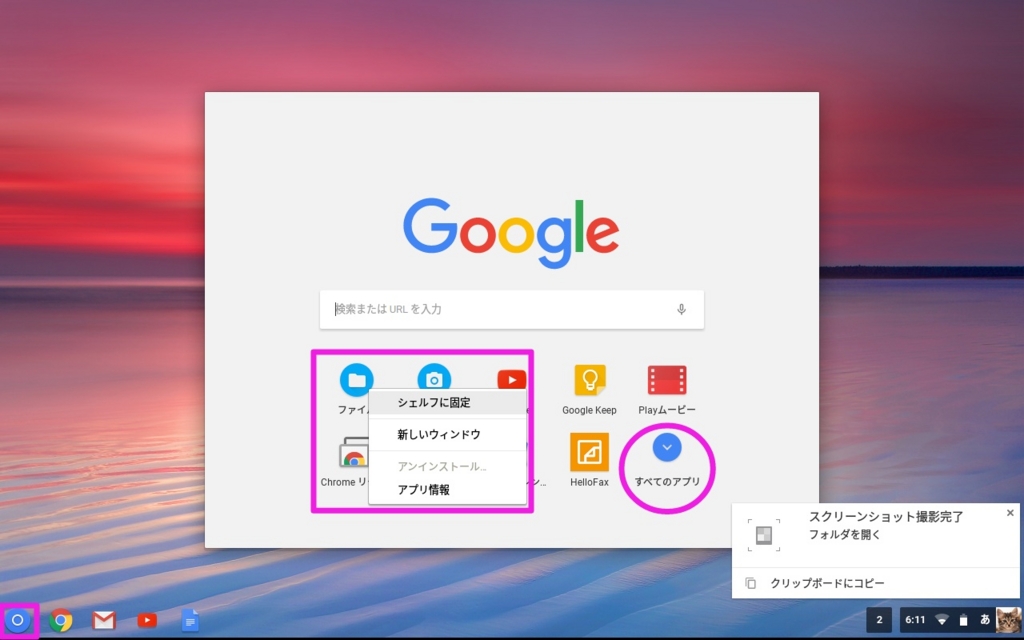This screenshot has width=1024, height=640.
Task: Open Gmail from the shelf
Action: [x=104, y=620]
